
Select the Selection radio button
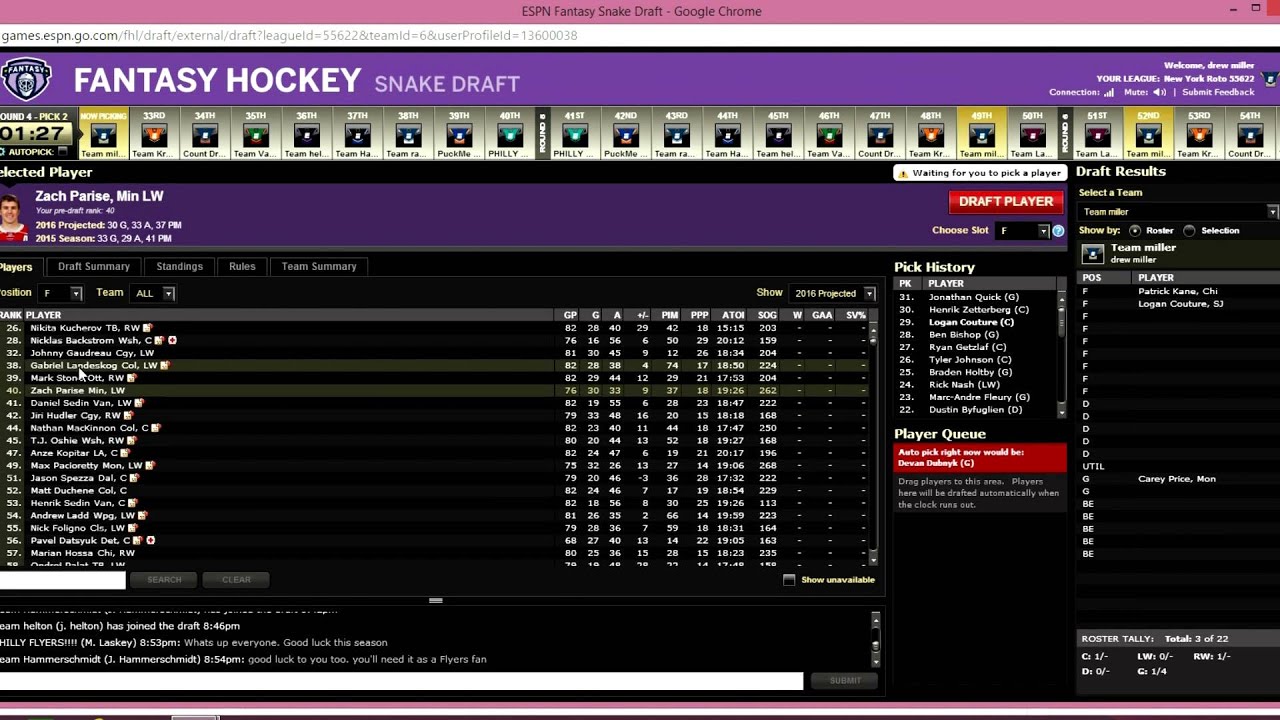coord(1189,231)
